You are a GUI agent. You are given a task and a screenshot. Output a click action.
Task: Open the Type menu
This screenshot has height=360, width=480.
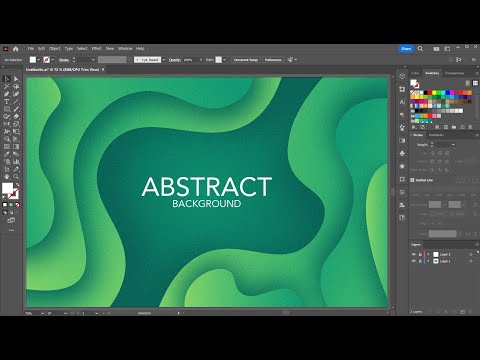[69, 49]
